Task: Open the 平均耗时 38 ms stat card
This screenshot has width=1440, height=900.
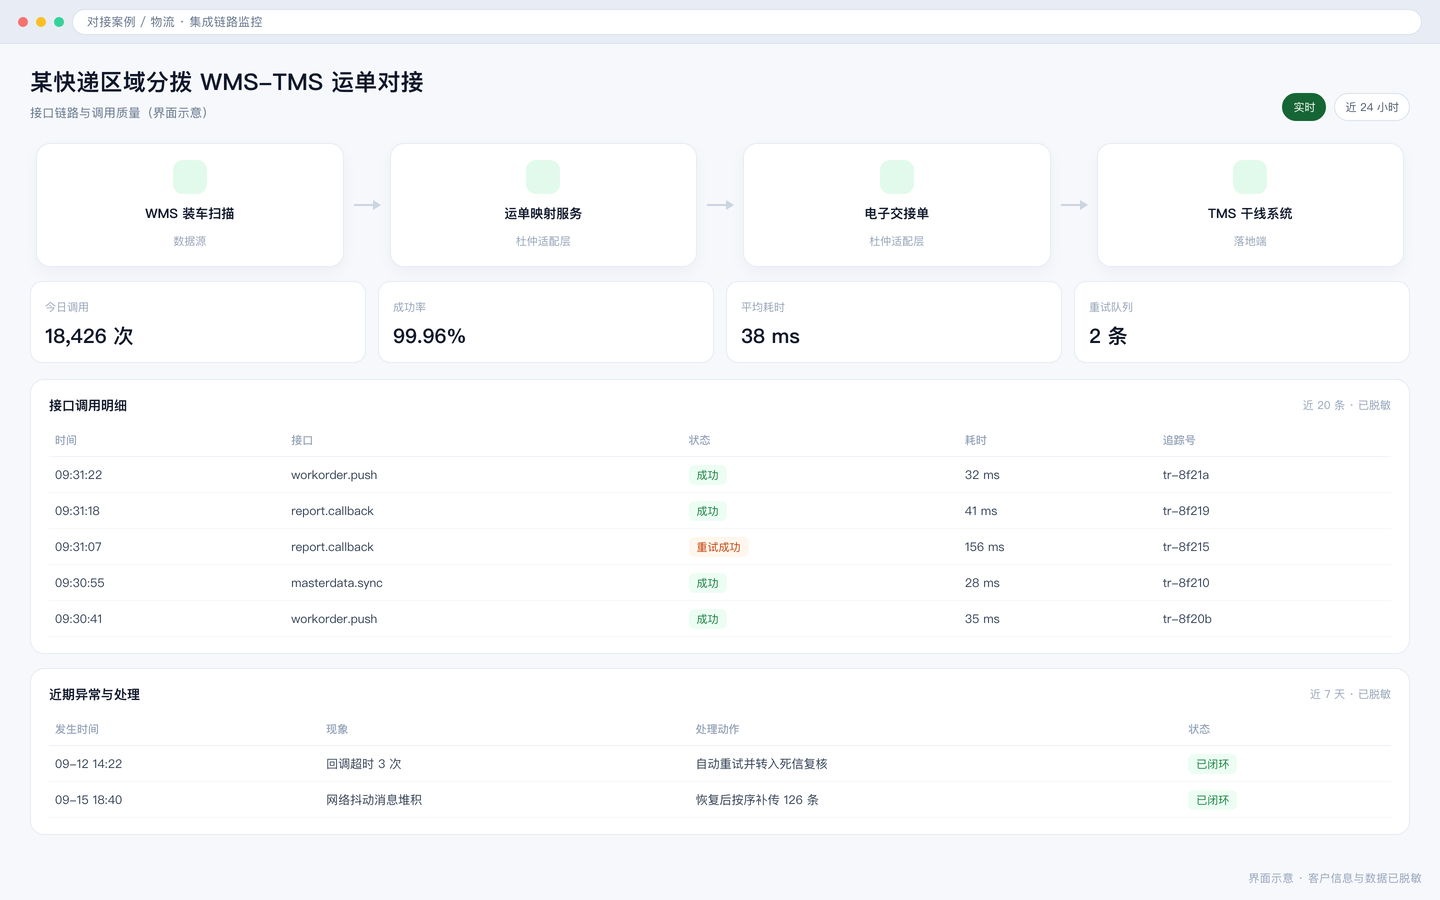Action: pos(894,322)
